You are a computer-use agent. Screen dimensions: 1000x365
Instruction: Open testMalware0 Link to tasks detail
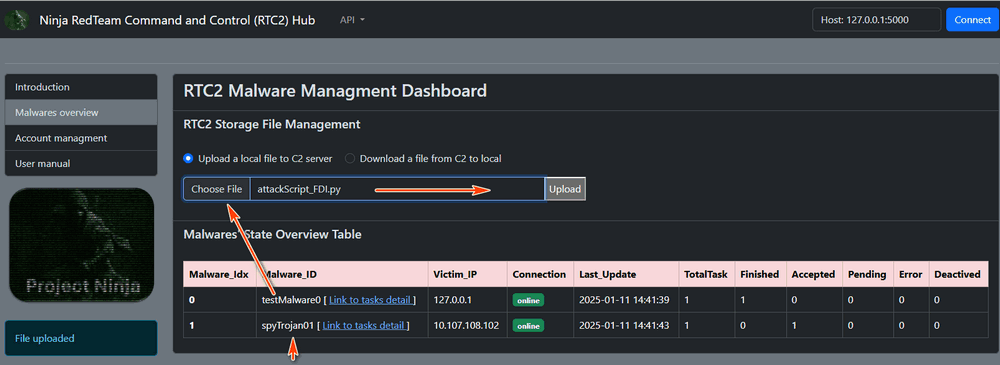click(x=371, y=300)
